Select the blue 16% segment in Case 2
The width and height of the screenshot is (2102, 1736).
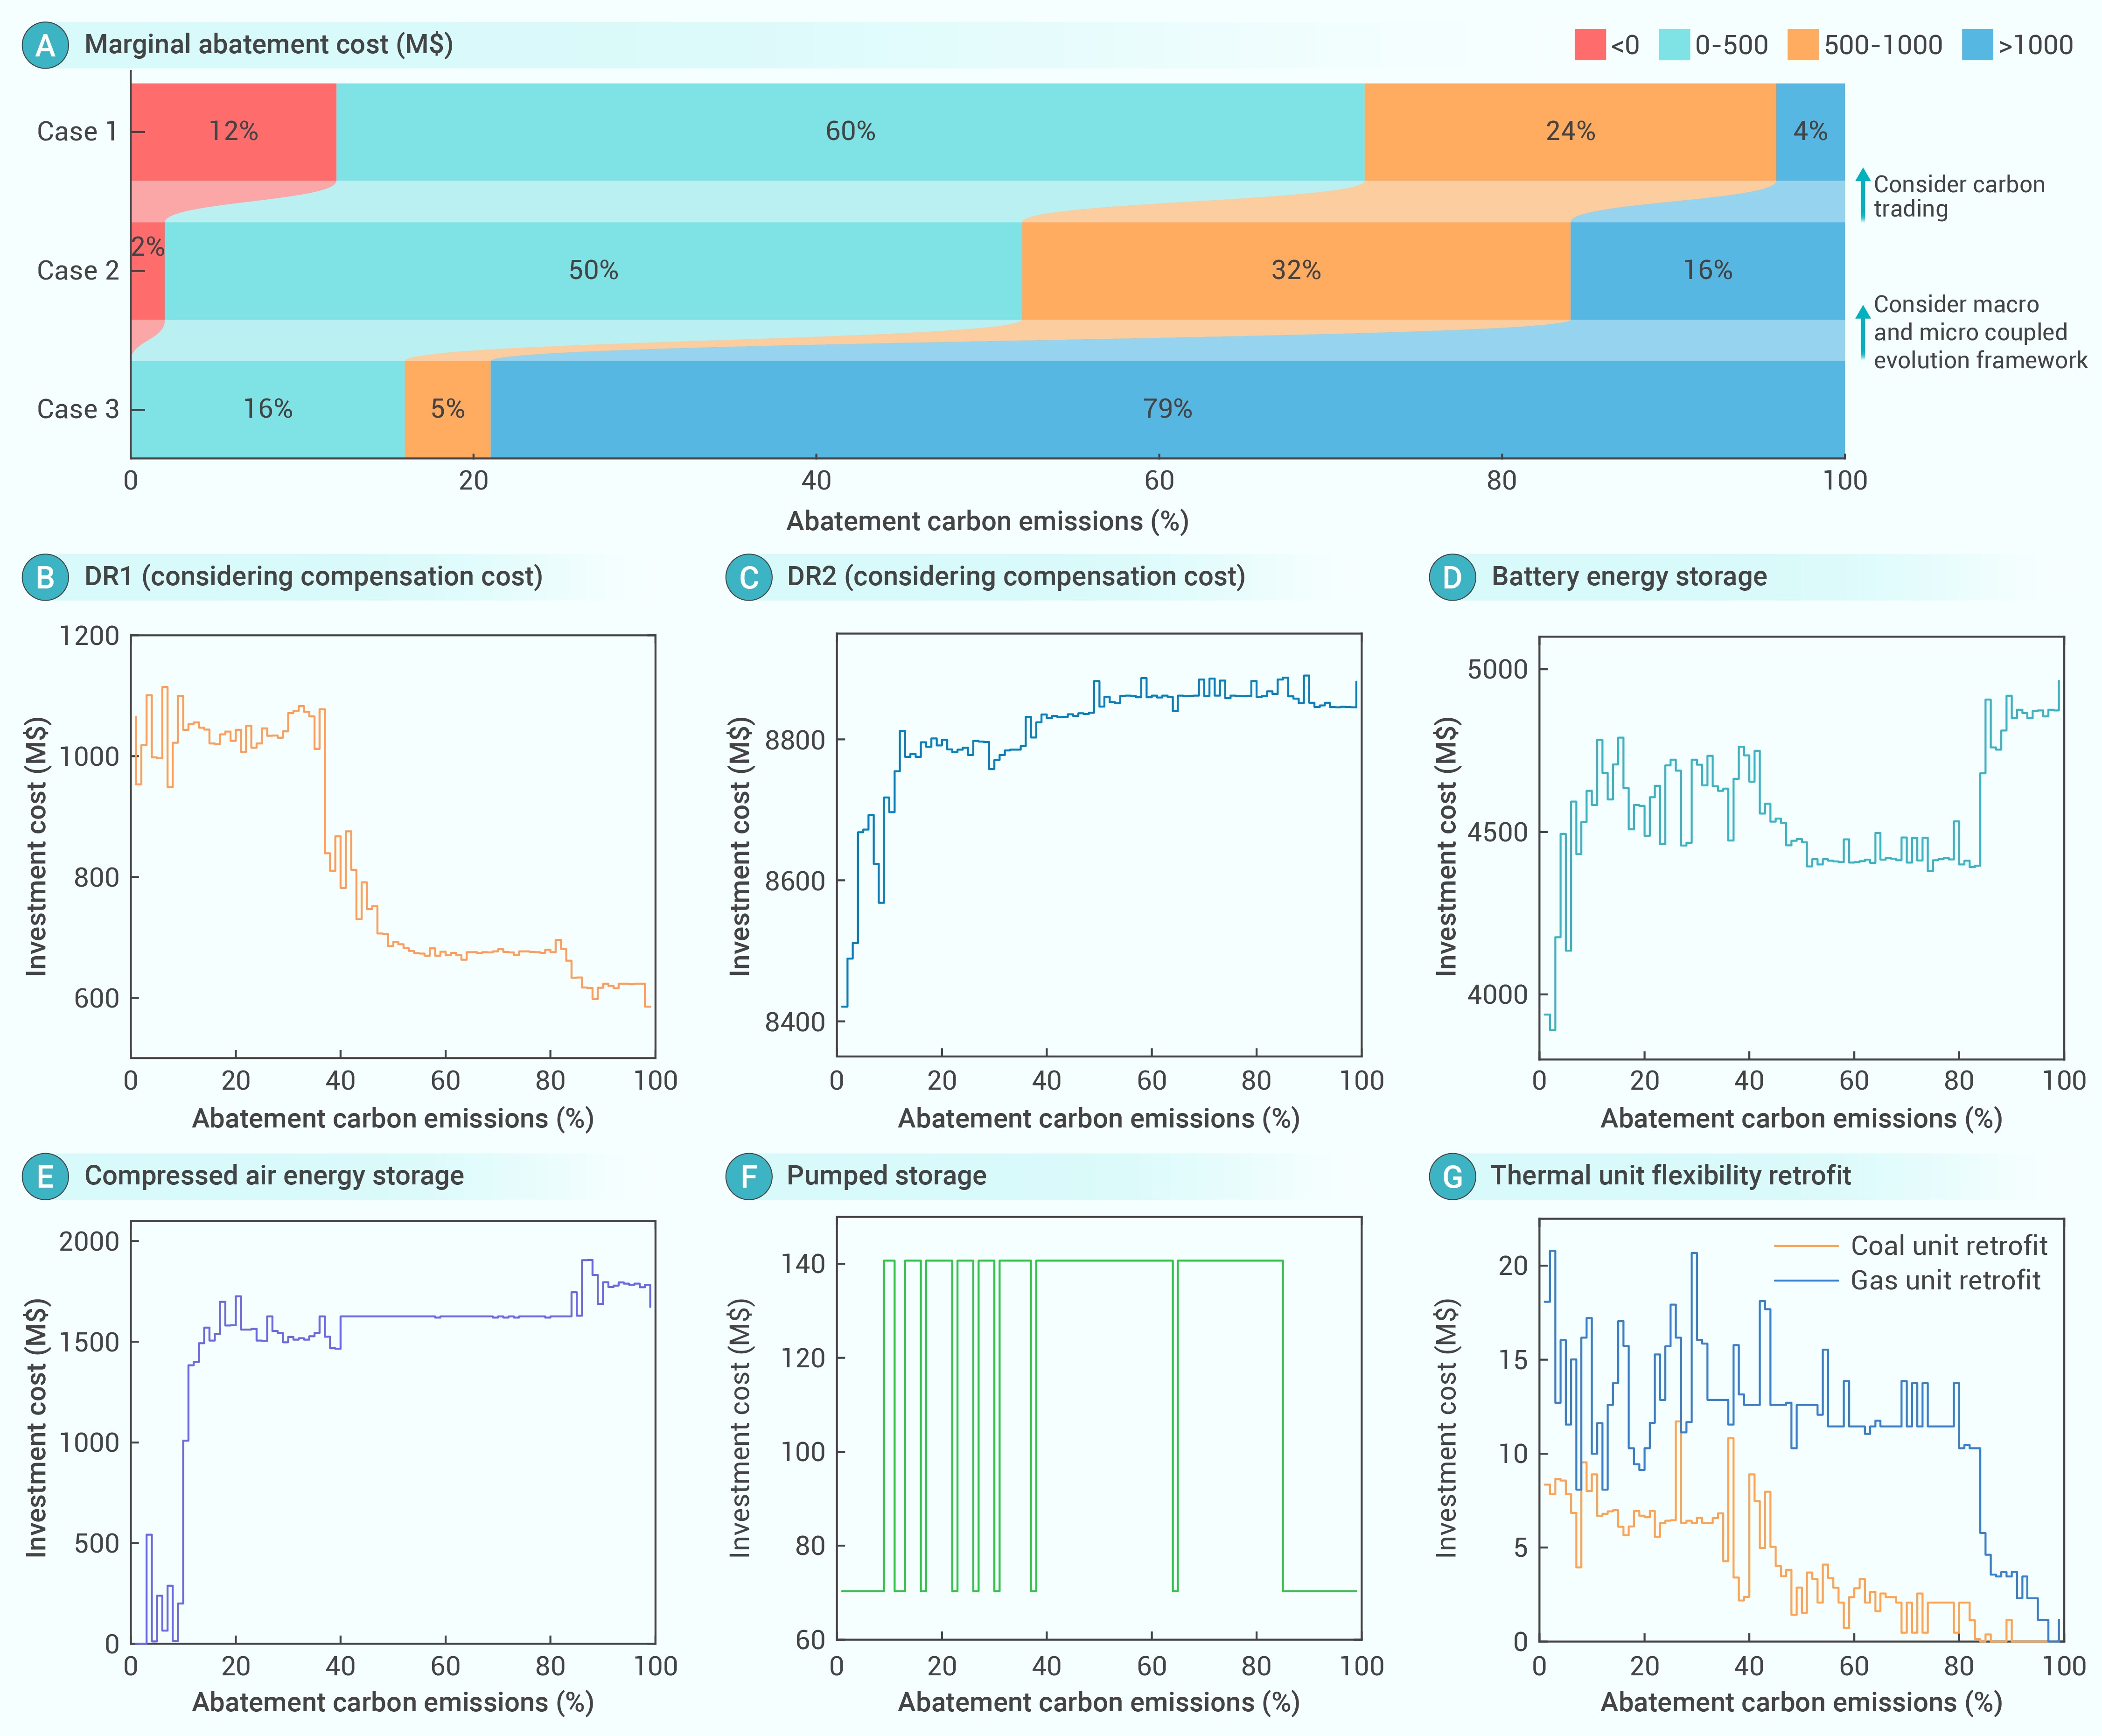point(1708,271)
